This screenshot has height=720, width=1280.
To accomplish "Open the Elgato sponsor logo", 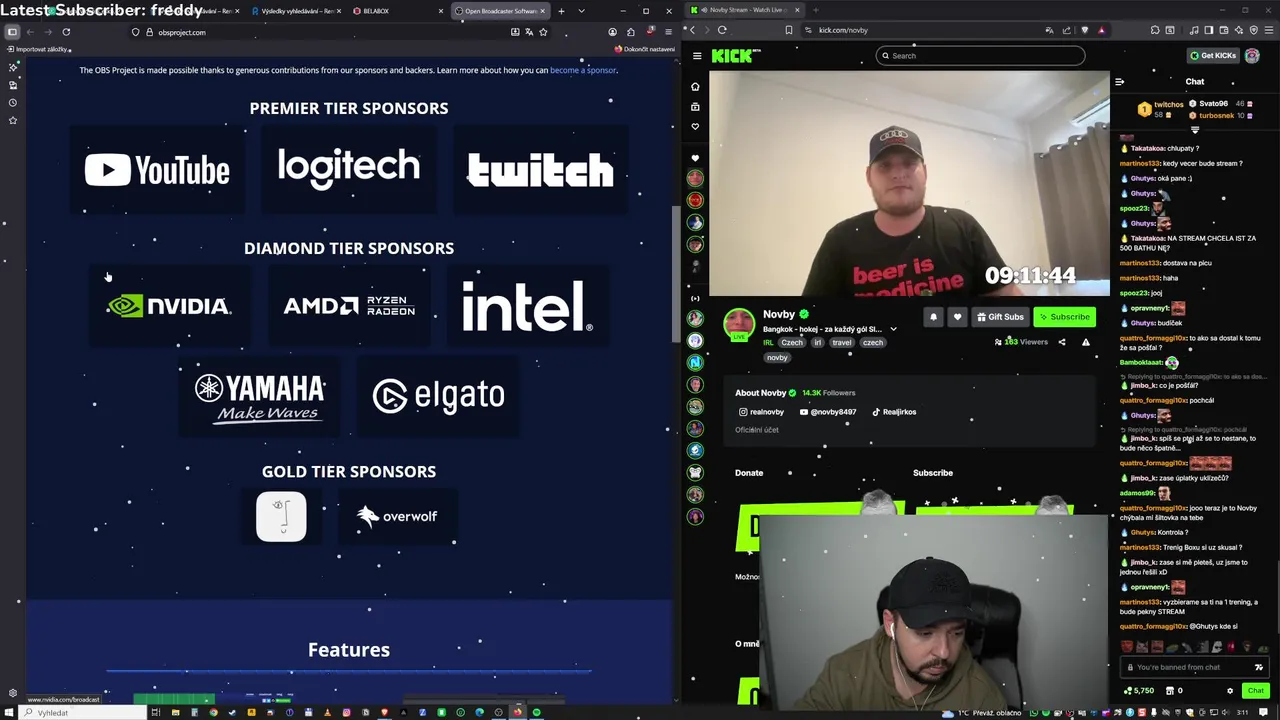I will tap(438, 396).
